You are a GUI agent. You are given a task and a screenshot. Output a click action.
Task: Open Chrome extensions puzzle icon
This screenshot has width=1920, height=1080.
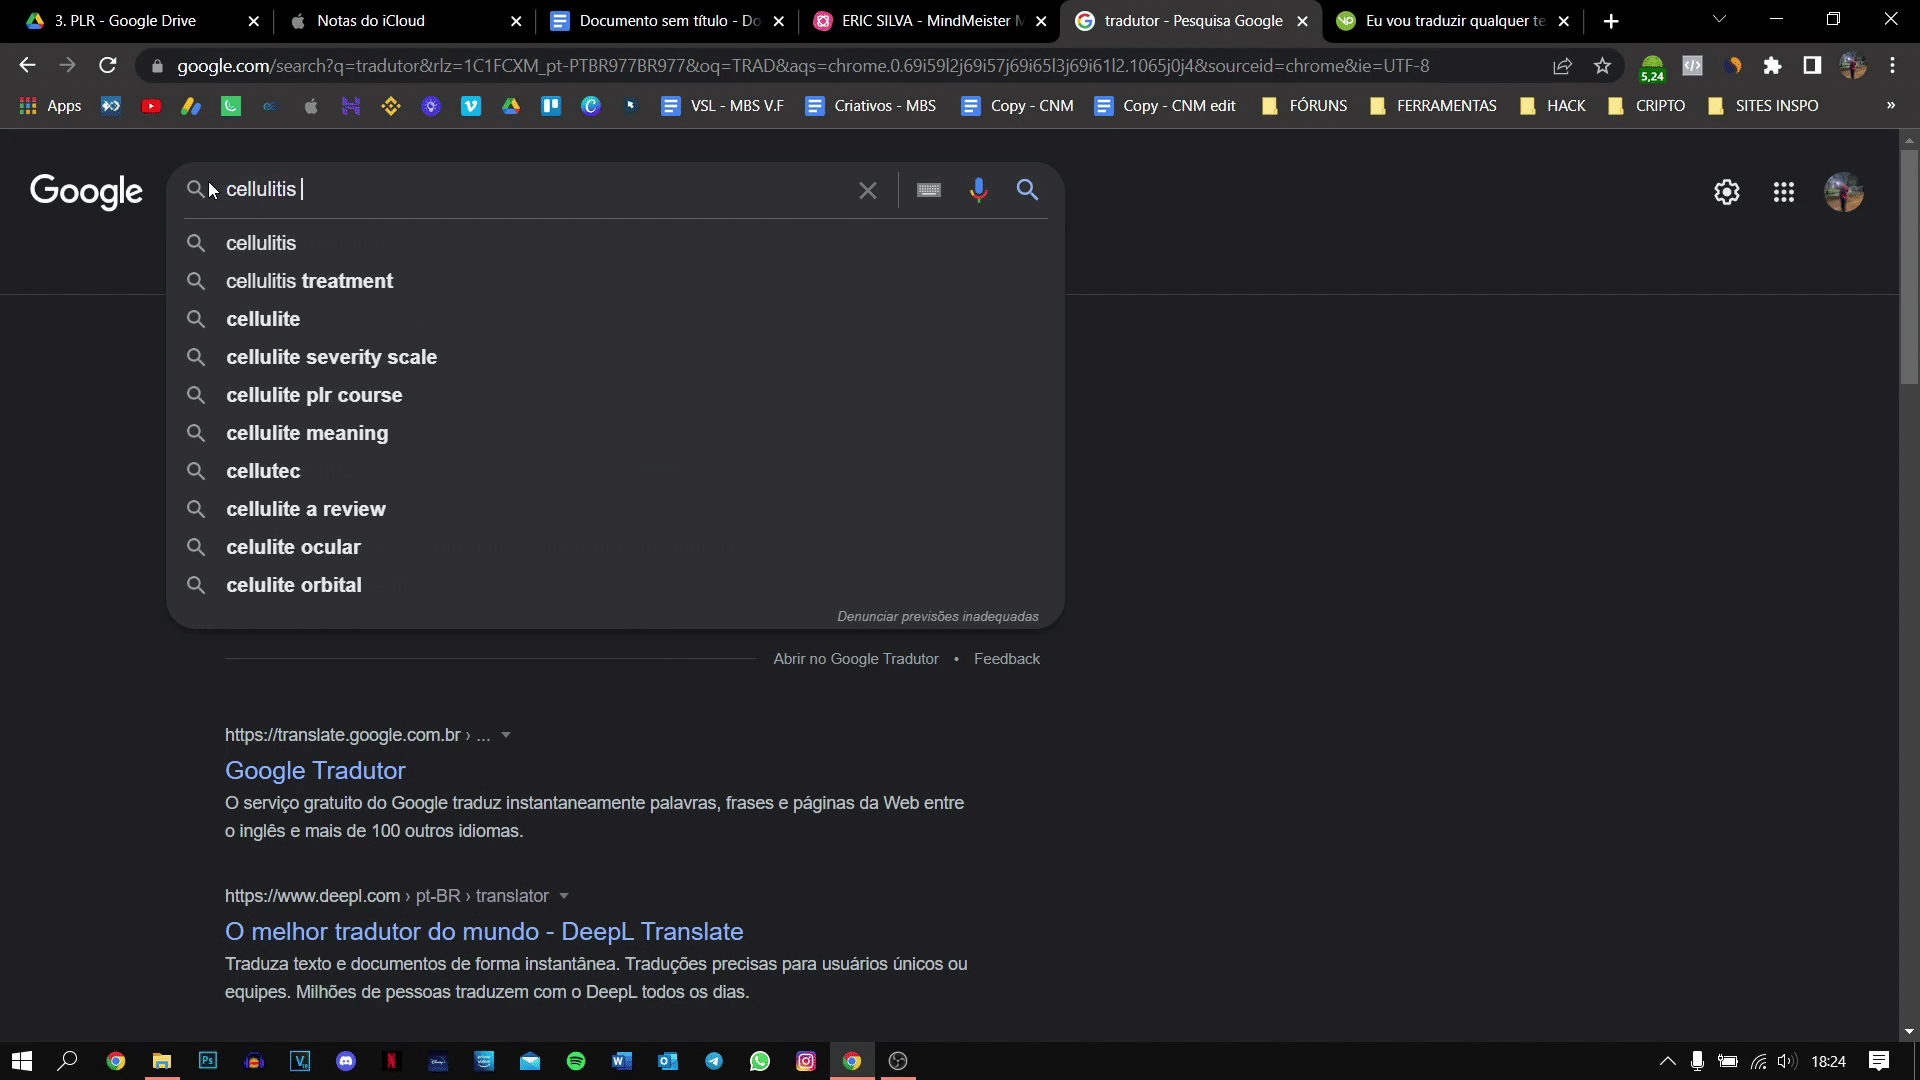click(x=1772, y=66)
